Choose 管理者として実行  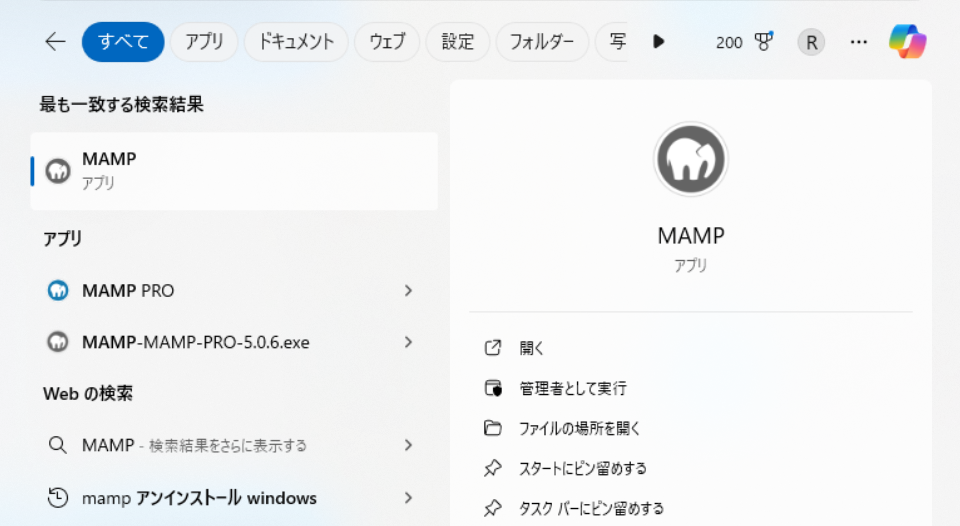(x=572, y=388)
